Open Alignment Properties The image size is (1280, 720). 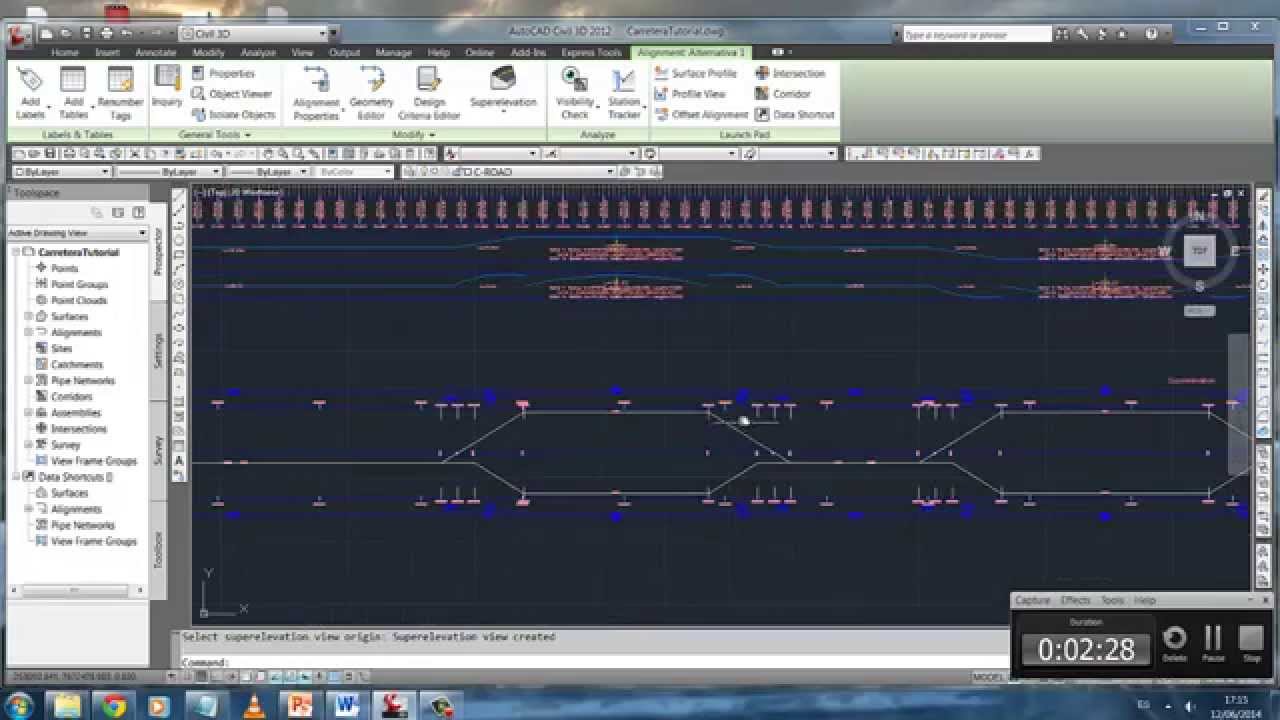pyautogui.click(x=316, y=94)
